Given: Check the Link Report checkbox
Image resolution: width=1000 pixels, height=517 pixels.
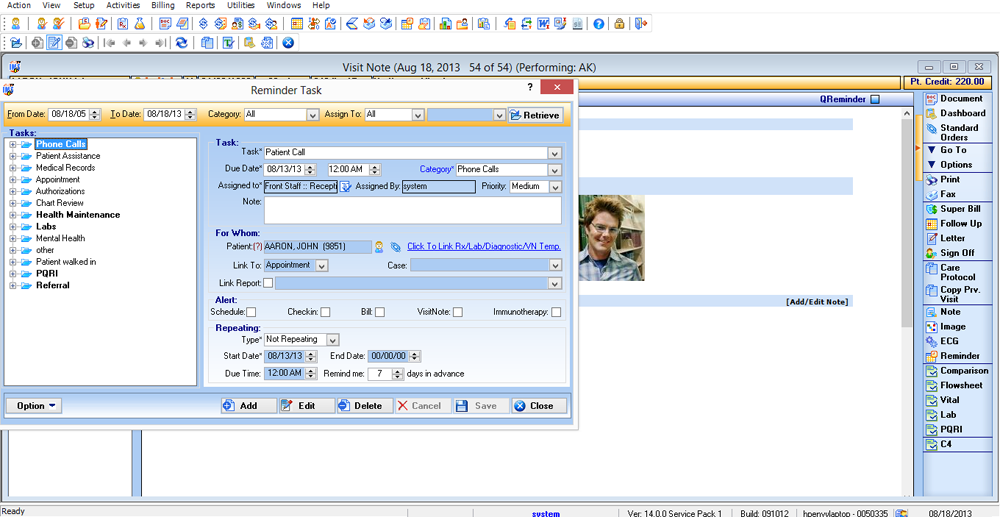Looking at the screenshot, I should click(x=268, y=283).
